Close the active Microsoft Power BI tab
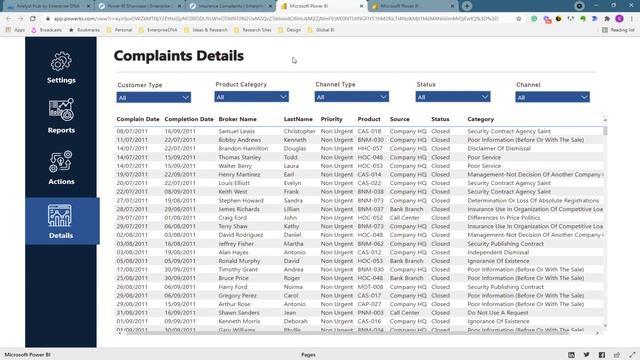This screenshot has width=640, height=360. [x=361, y=6]
